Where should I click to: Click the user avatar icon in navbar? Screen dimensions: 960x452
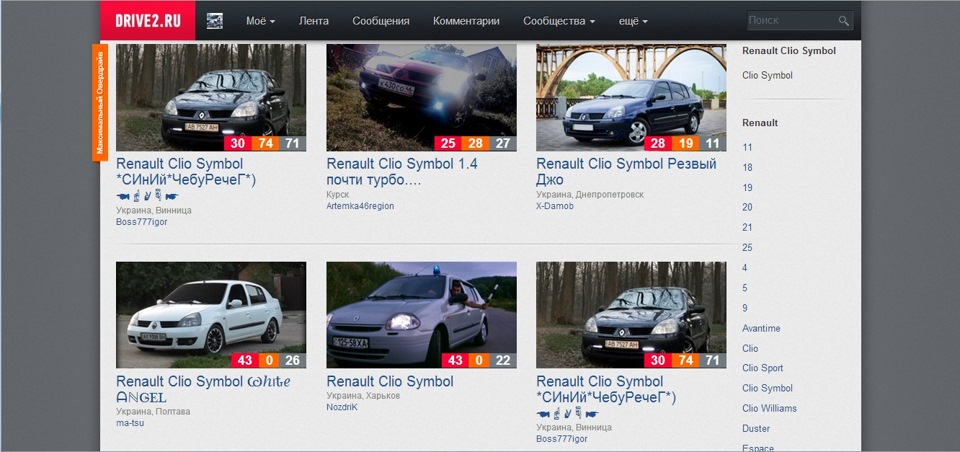point(215,21)
